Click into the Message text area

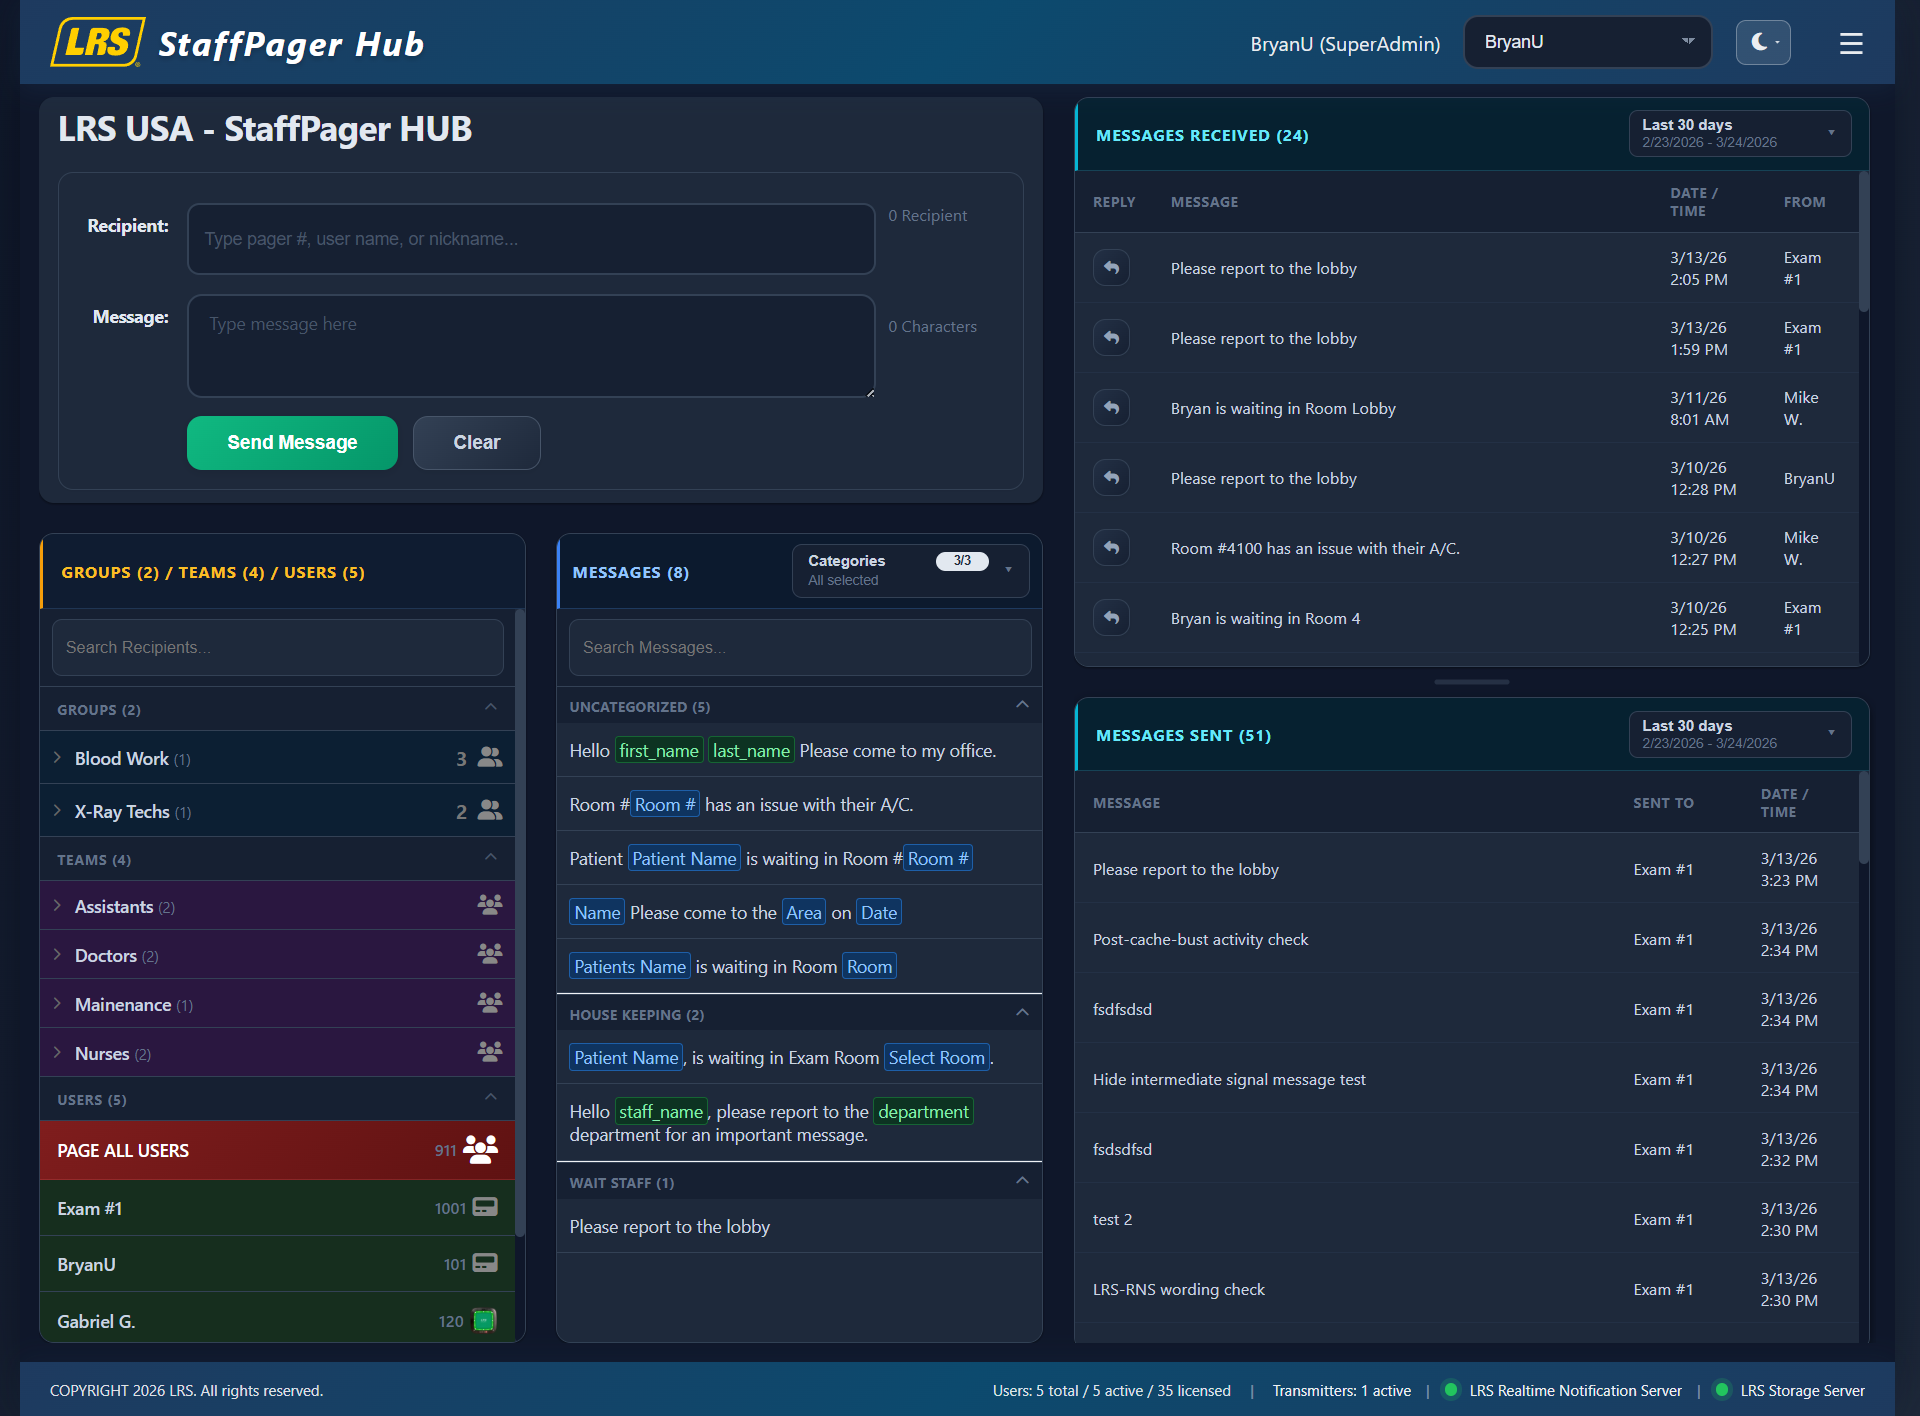531,346
